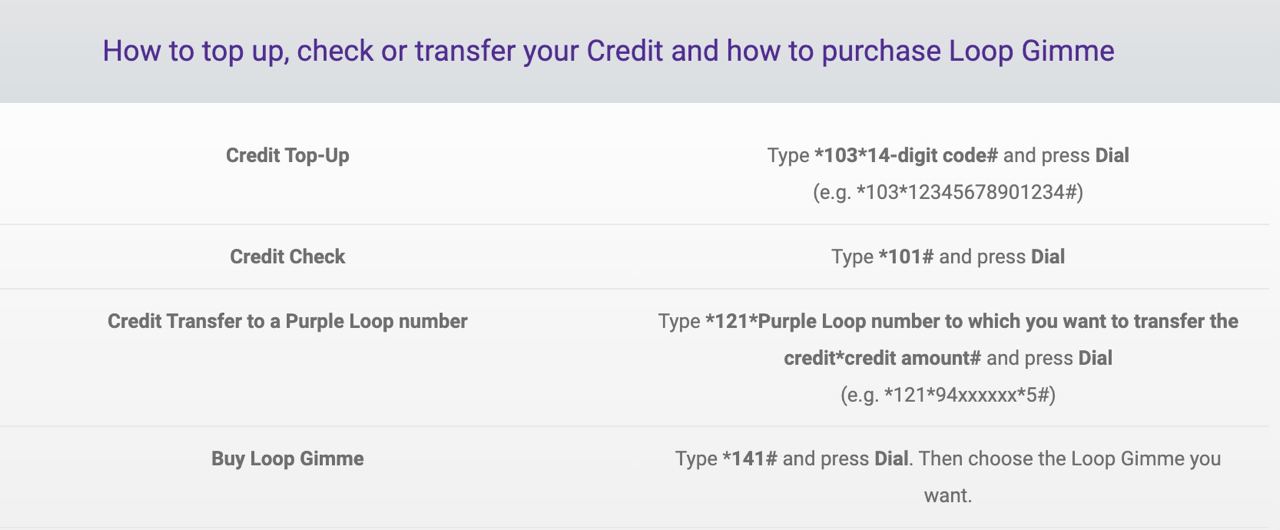The width and height of the screenshot is (1280, 530).
Task: Click the Buy Loop Gimme row label
Action: [x=287, y=458]
